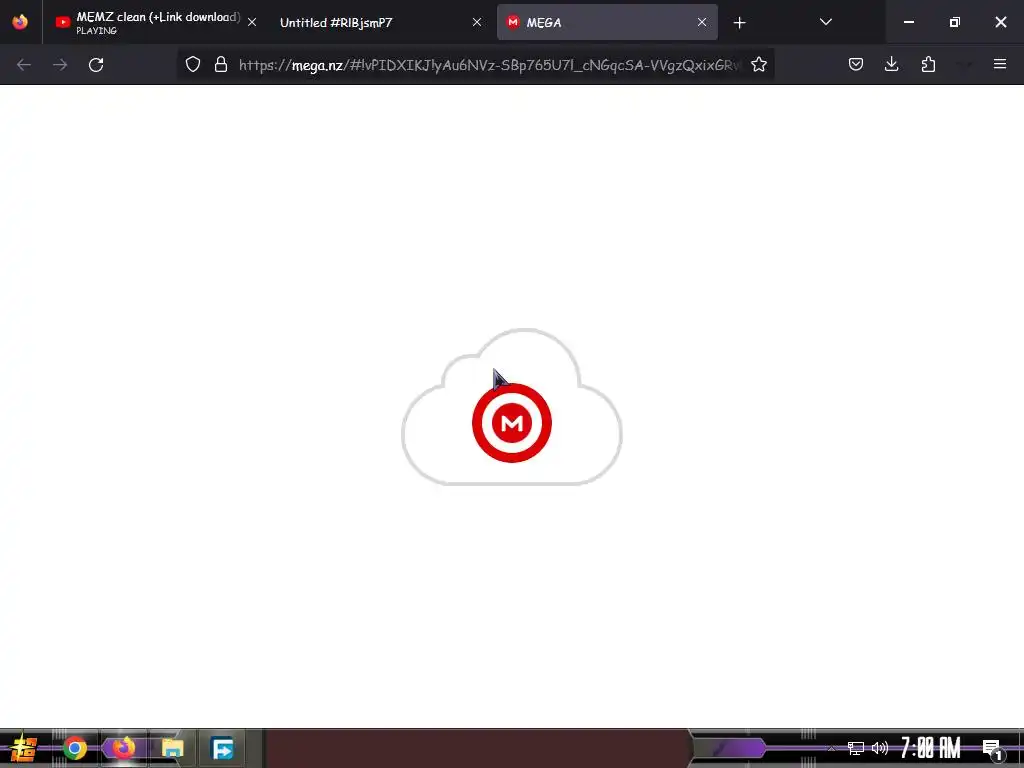Image resolution: width=1024 pixels, height=768 pixels.
Task: Switch to the MEMZ clean YouTube tab
Action: tap(157, 22)
